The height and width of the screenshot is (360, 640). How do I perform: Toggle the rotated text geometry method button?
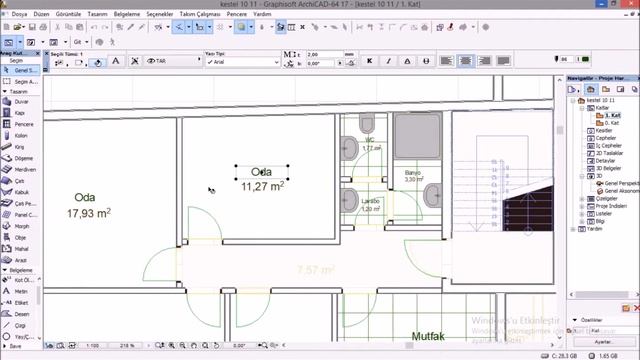click(x=98, y=63)
